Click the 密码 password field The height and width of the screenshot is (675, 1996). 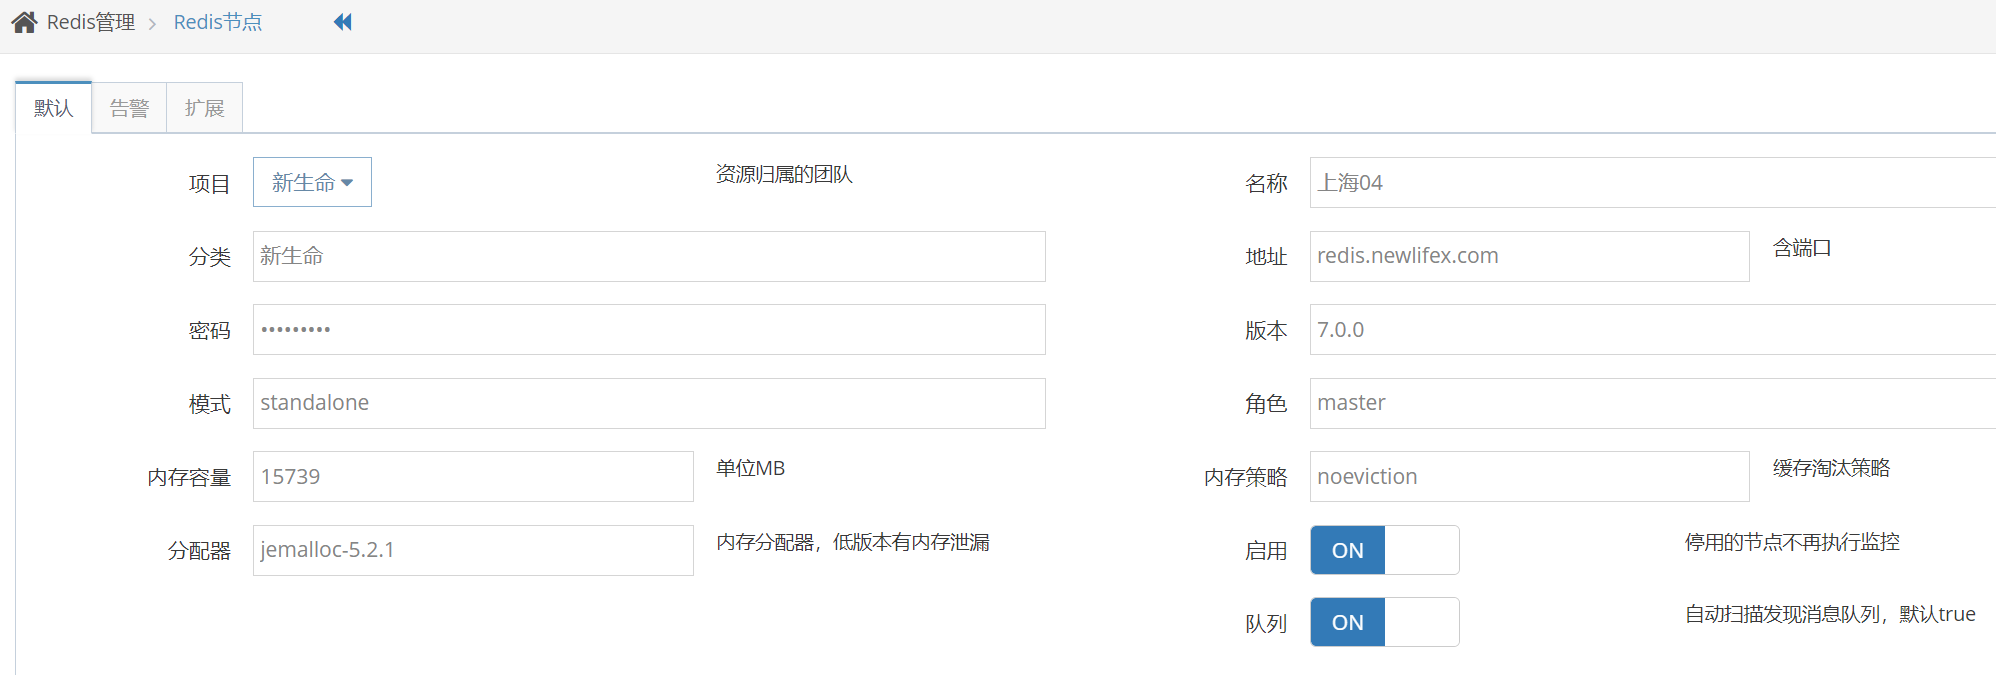tap(649, 329)
